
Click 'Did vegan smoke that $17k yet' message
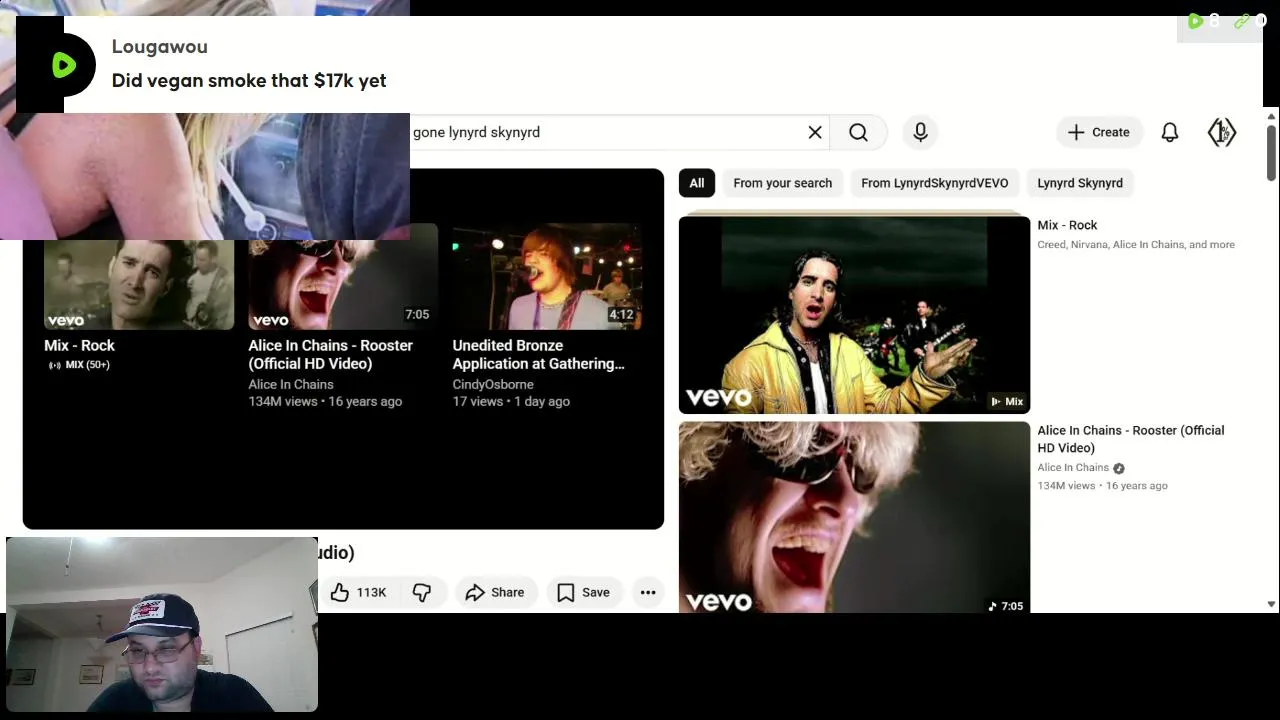249,81
